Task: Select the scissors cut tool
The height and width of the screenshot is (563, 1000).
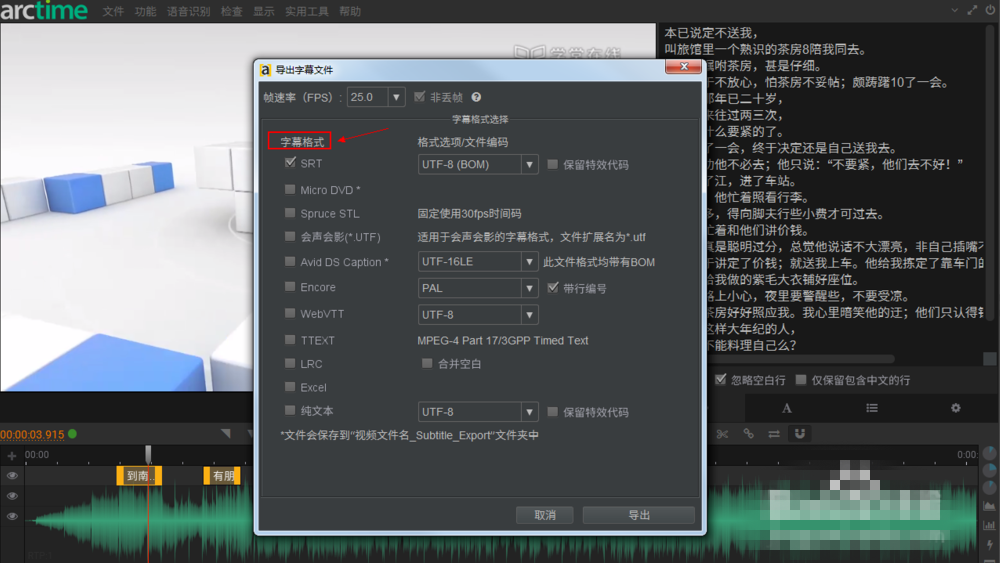Action: coord(723,434)
